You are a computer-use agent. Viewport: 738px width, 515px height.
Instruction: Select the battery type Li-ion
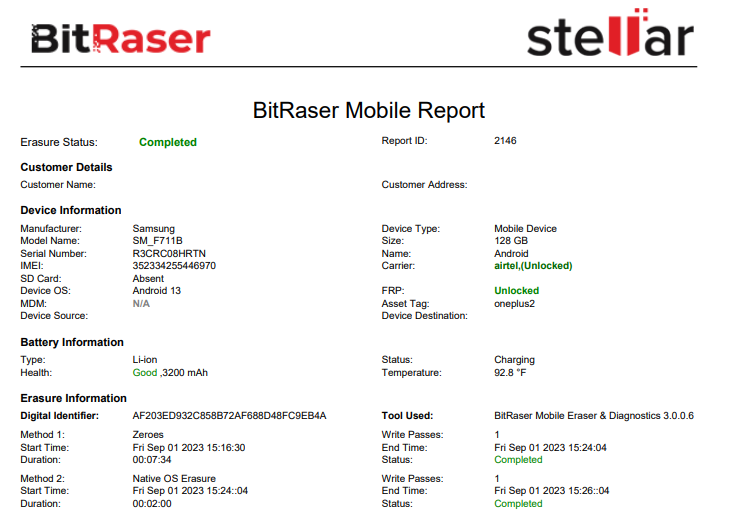click(145, 360)
